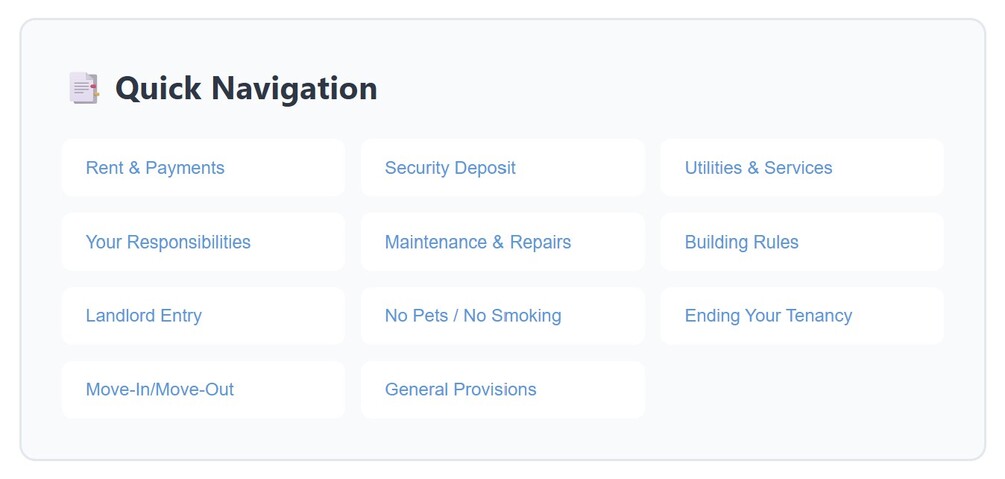Open the Rent & Payments section
Image resolution: width=1005 pixels, height=479 pixels.
pyautogui.click(x=155, y=168)
